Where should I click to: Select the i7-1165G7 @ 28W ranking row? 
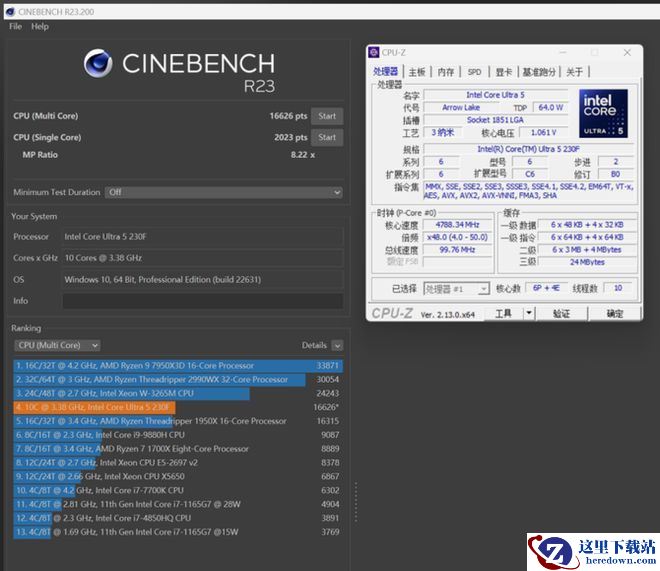[x=178, y=505]
